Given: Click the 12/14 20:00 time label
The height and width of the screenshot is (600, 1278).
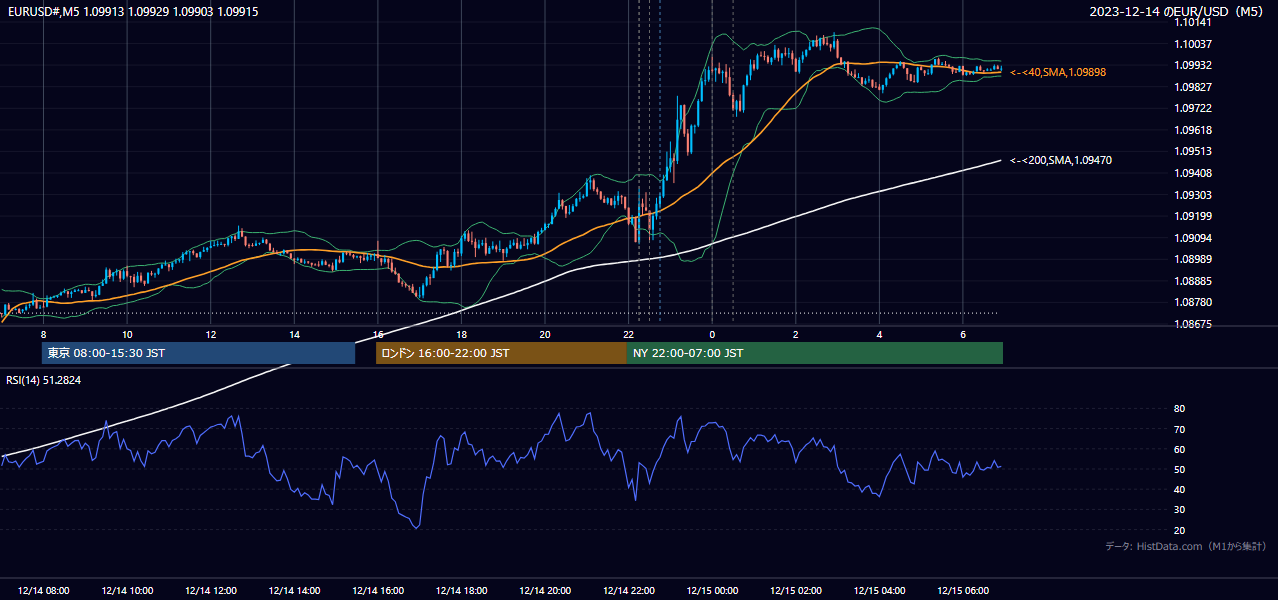Looking at the screenshot, I should [x=545, y=591].
